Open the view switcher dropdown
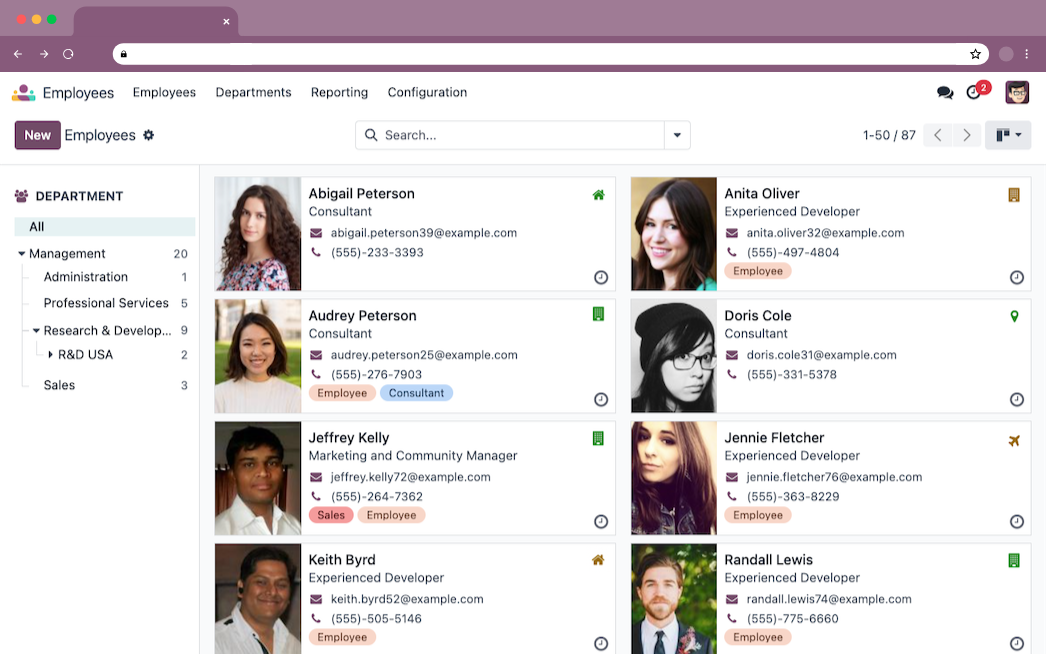 (1008, 135)
